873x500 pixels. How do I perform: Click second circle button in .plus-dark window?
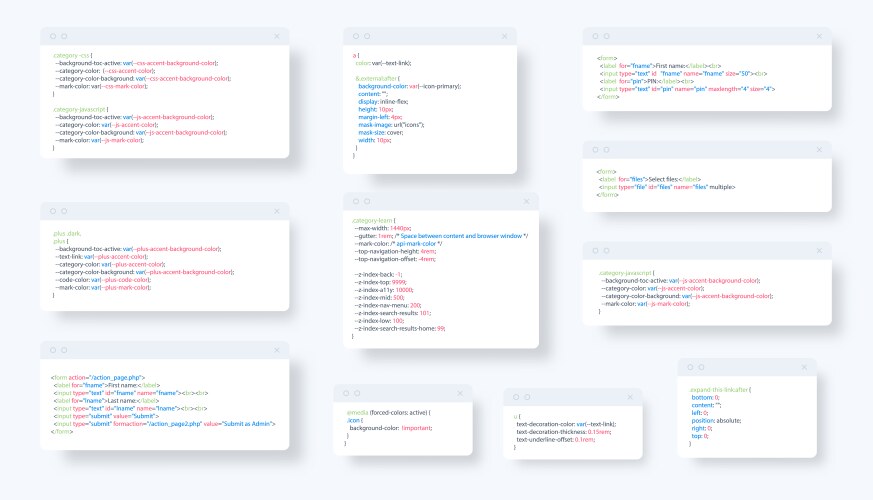click(x=65, y=210)
